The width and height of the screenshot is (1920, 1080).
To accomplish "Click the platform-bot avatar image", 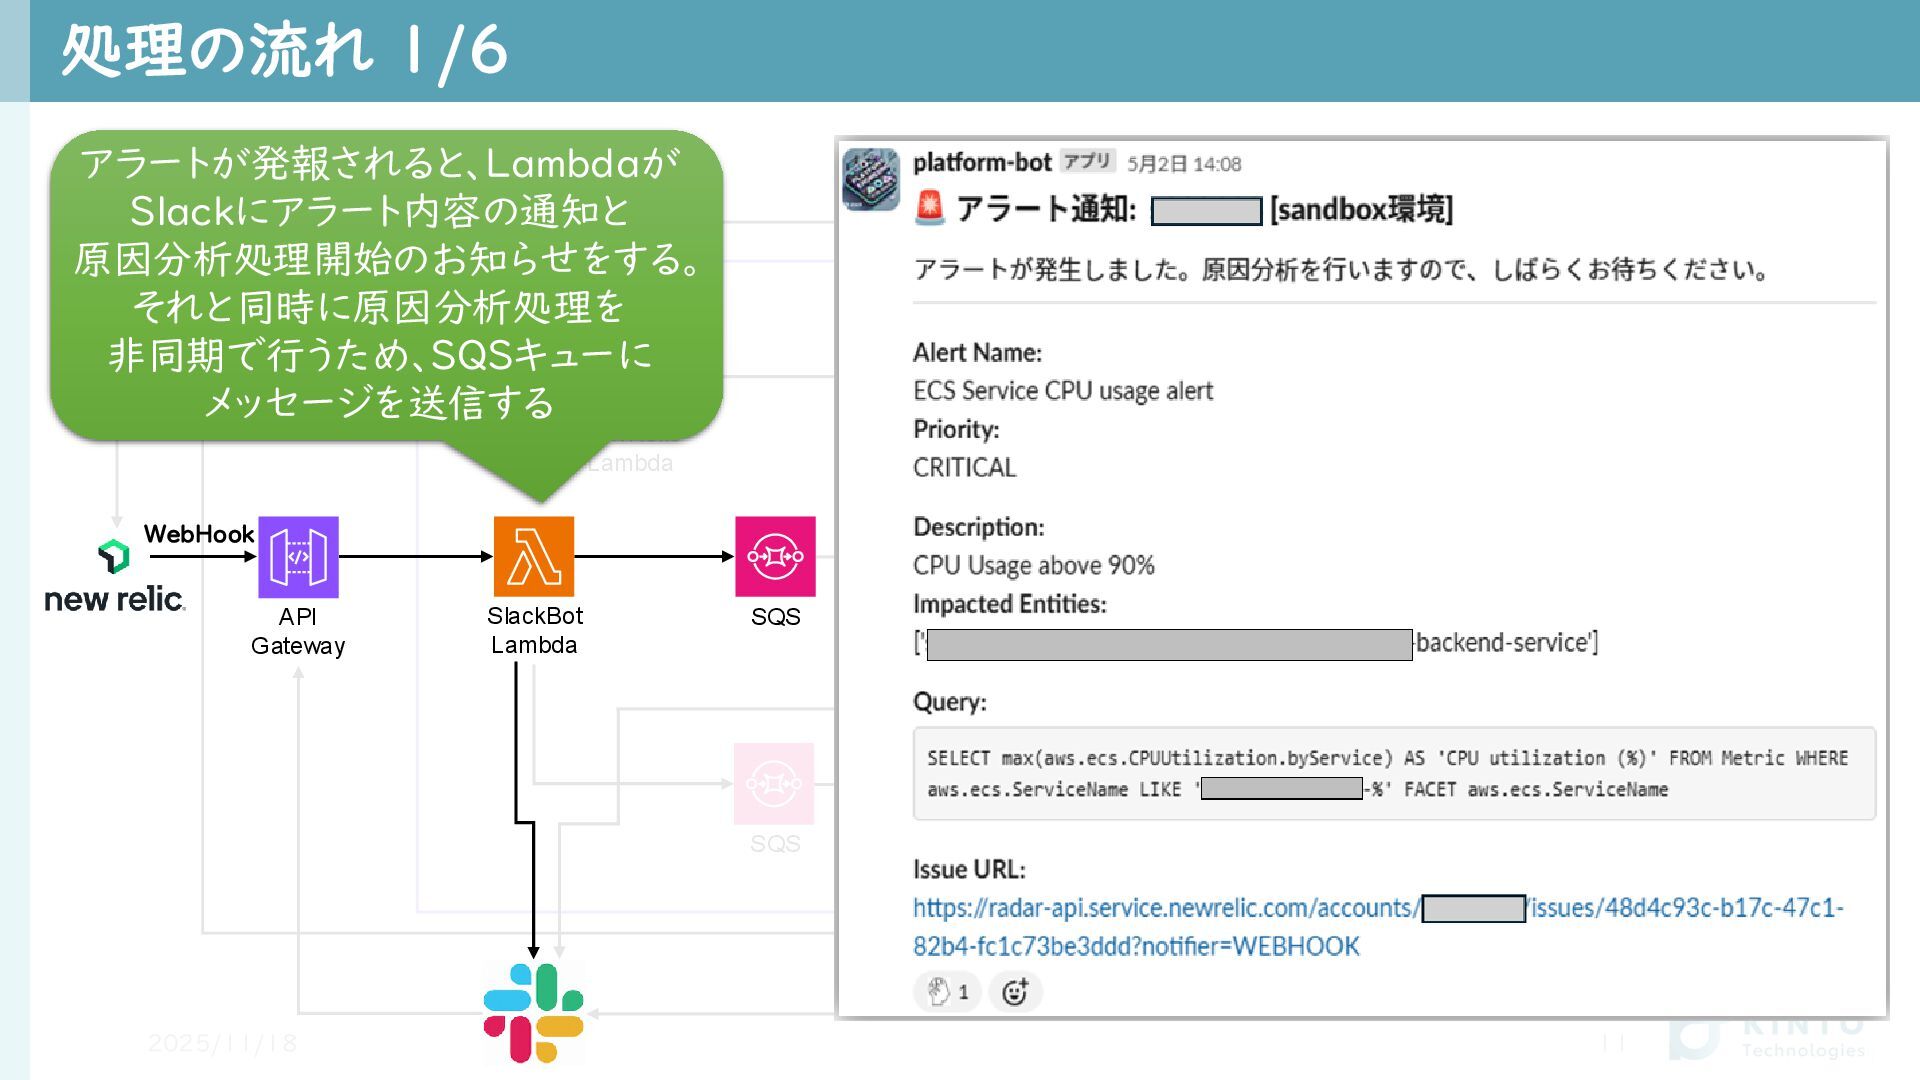I will [871, 179].
